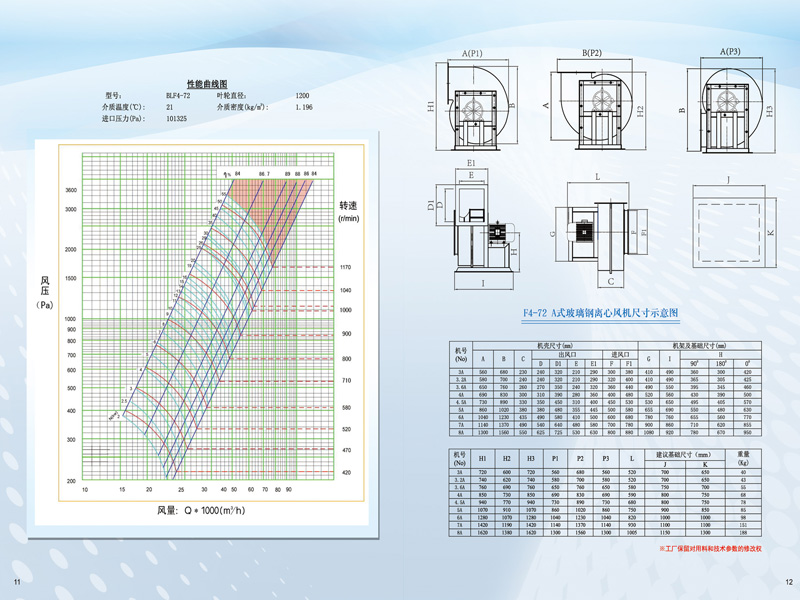Select the 1170 speed value beside the chart
800x600 pixels.
tap(345, 268)
